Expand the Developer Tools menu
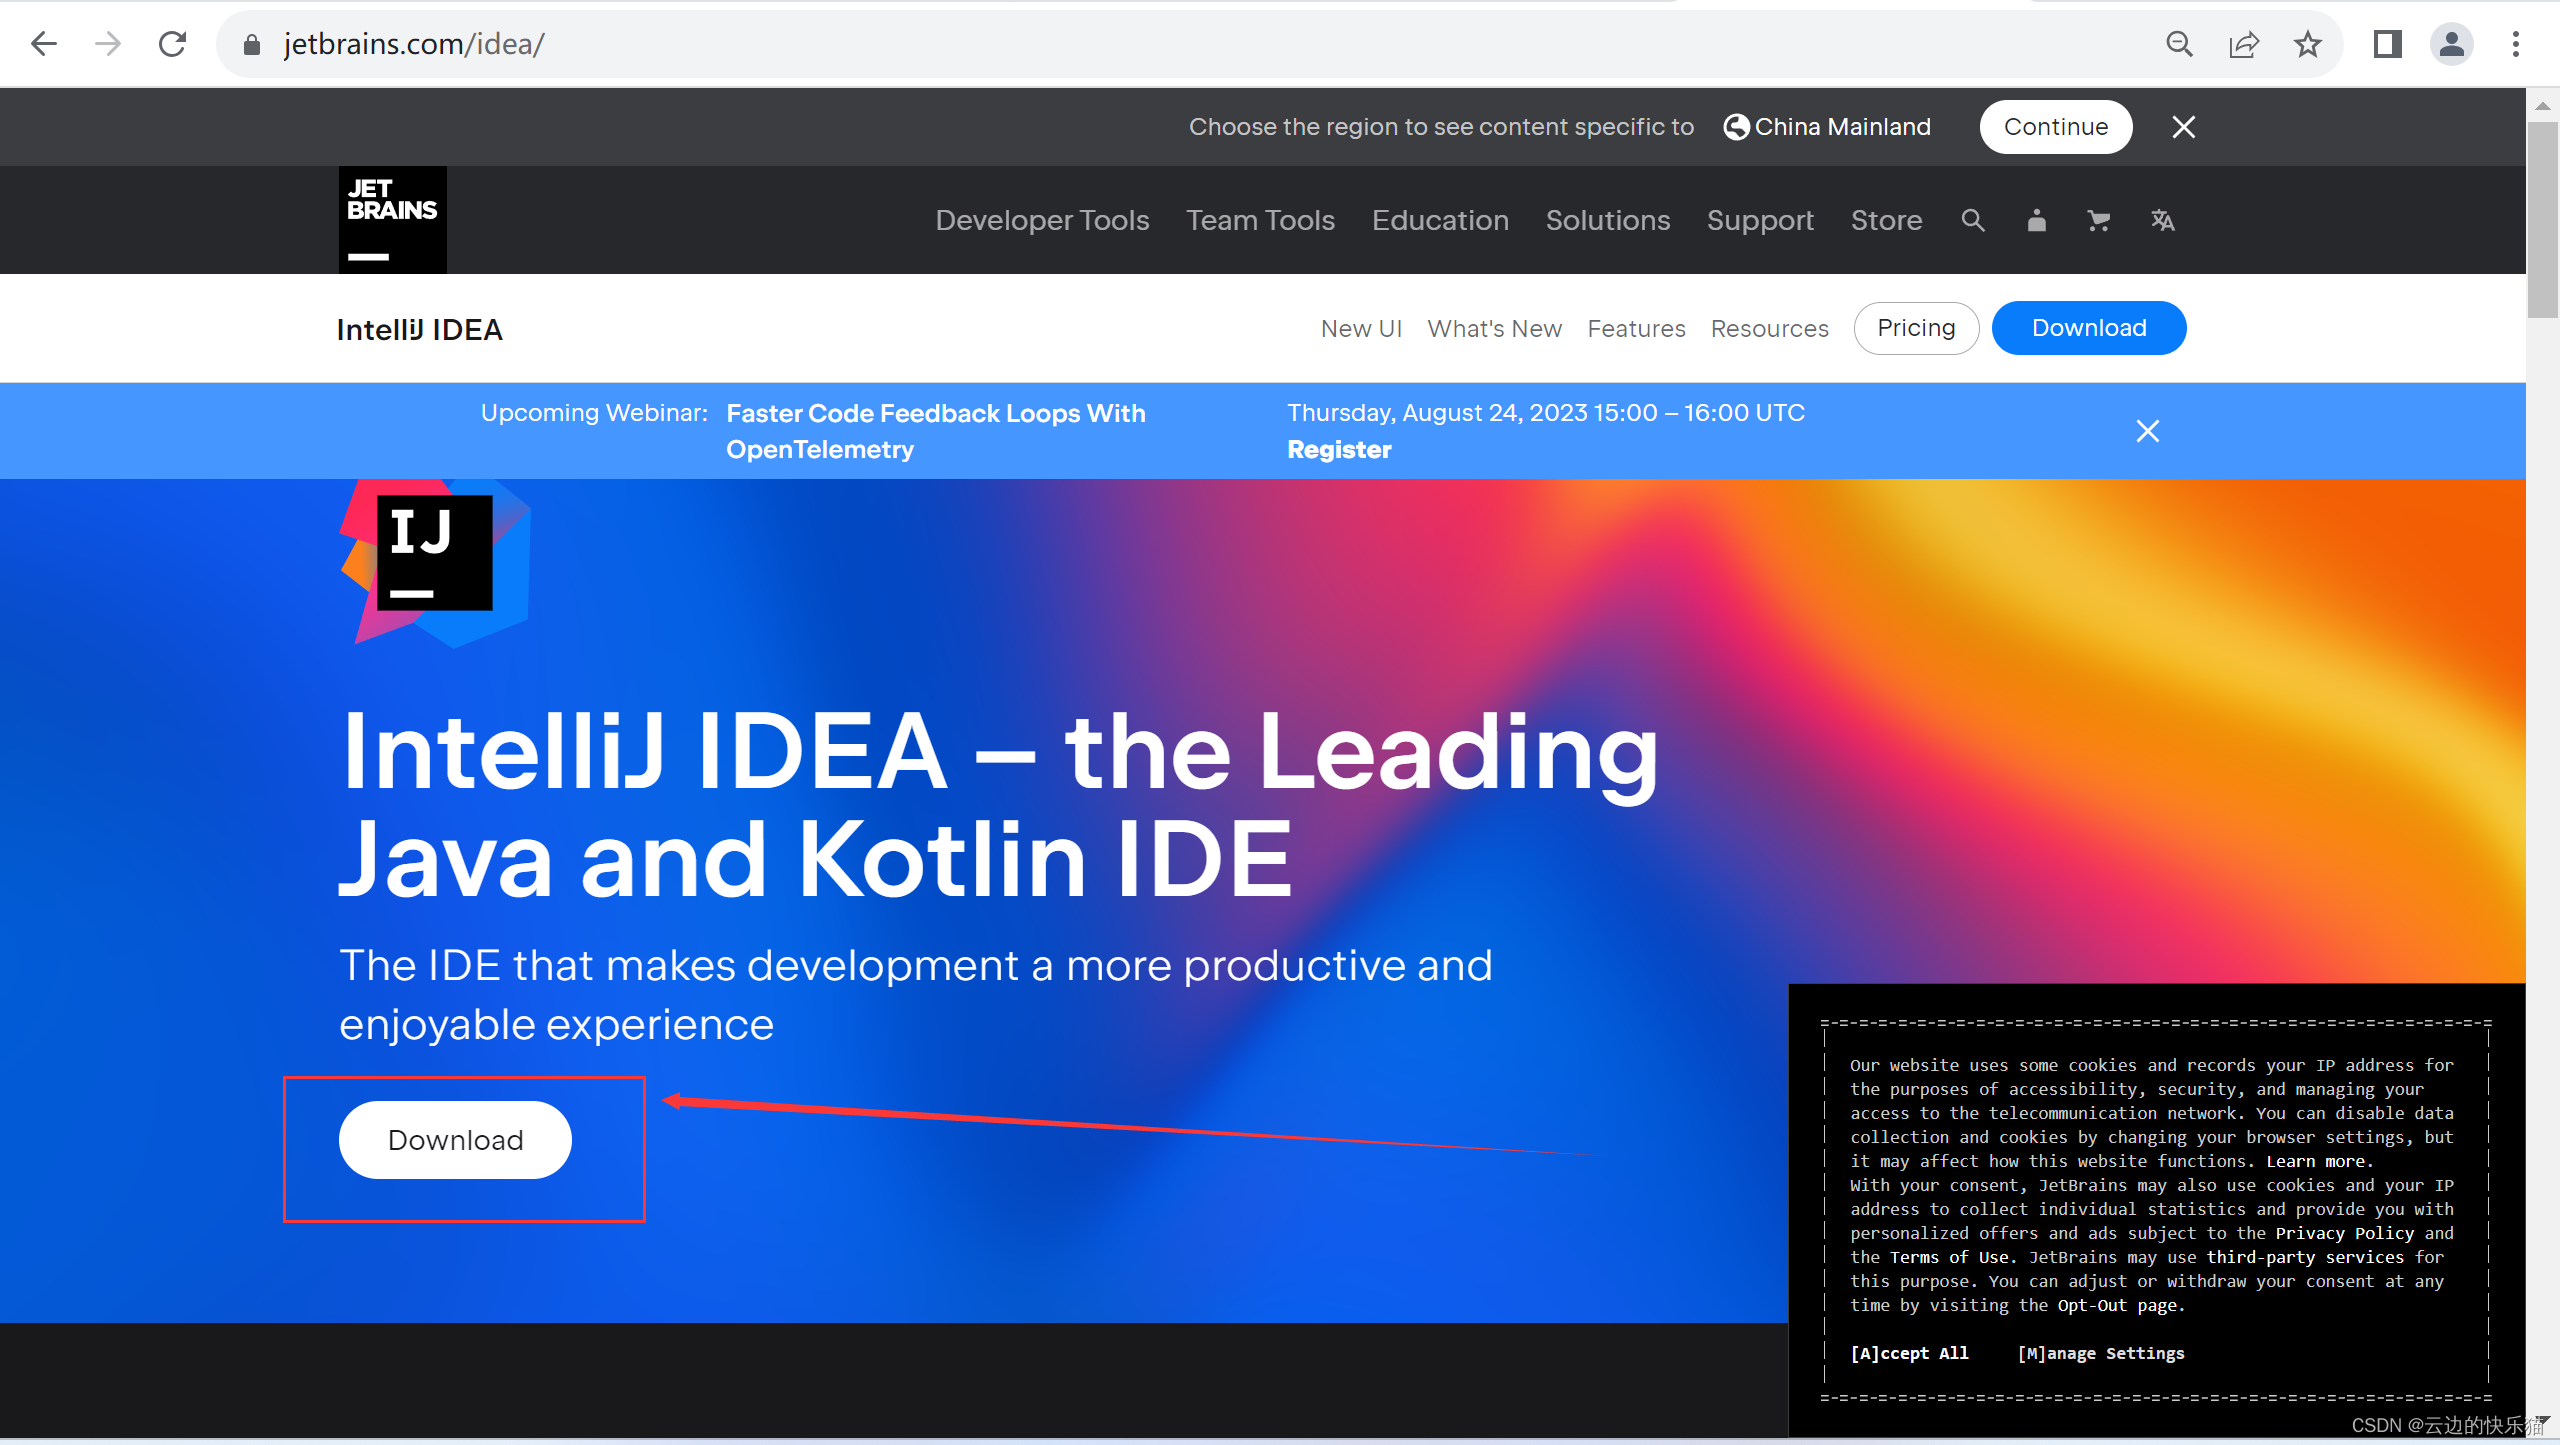The width and height of the screenshot is (2560, 1445). point(1042,220)
